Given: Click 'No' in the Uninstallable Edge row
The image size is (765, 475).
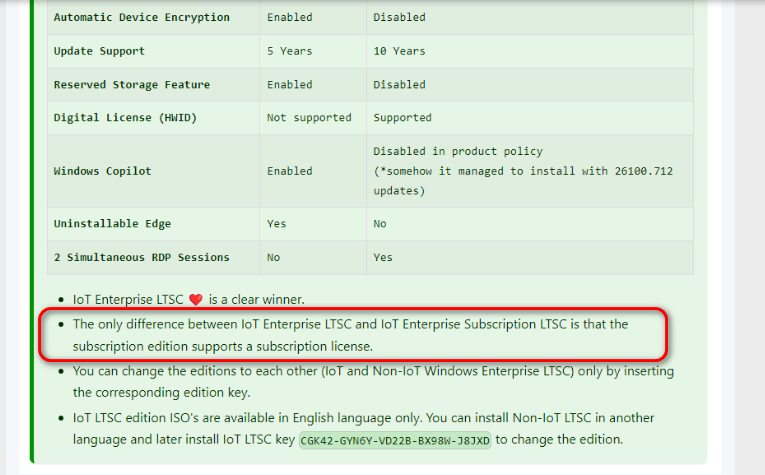Looking at the screenshot, I should click(x=380, y=223).
